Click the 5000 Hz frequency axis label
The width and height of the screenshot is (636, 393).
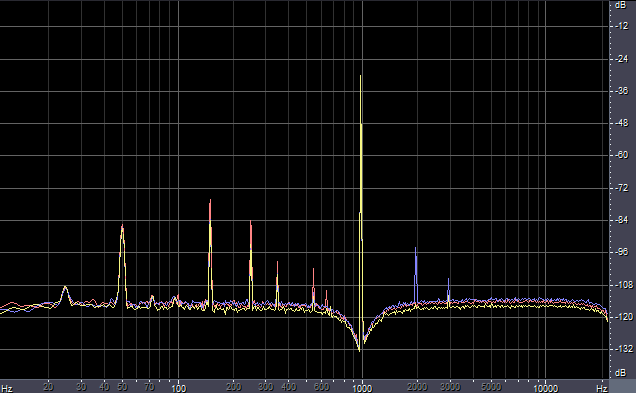click(491, 387)
